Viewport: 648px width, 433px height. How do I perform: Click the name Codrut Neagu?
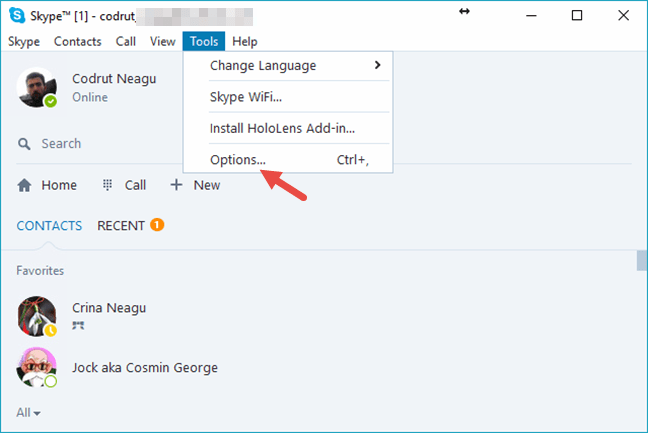tap(114, 79)
